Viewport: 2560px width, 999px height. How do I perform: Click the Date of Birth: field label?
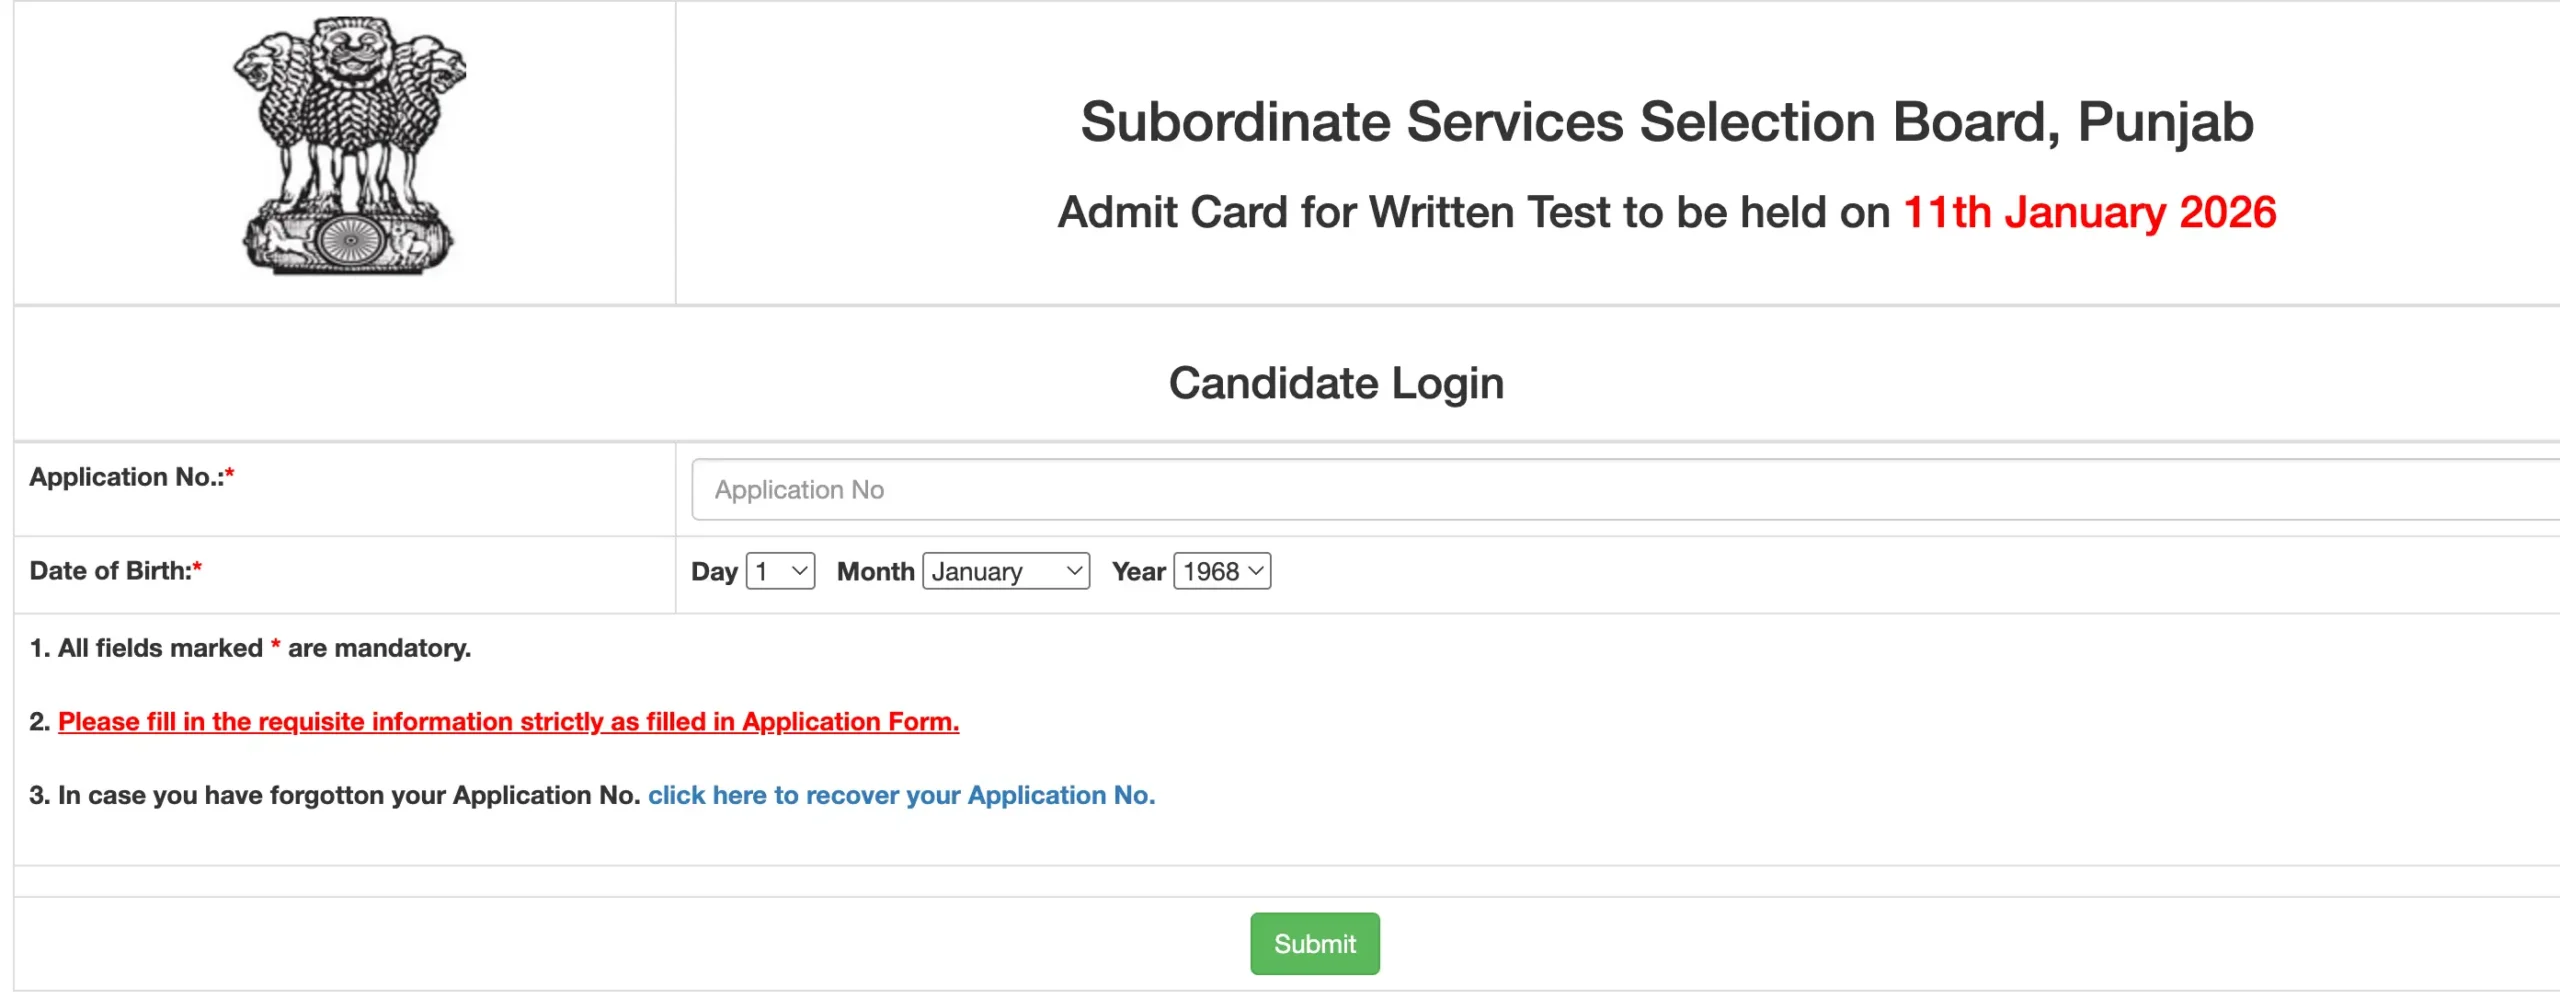click(x=113, y=571)
